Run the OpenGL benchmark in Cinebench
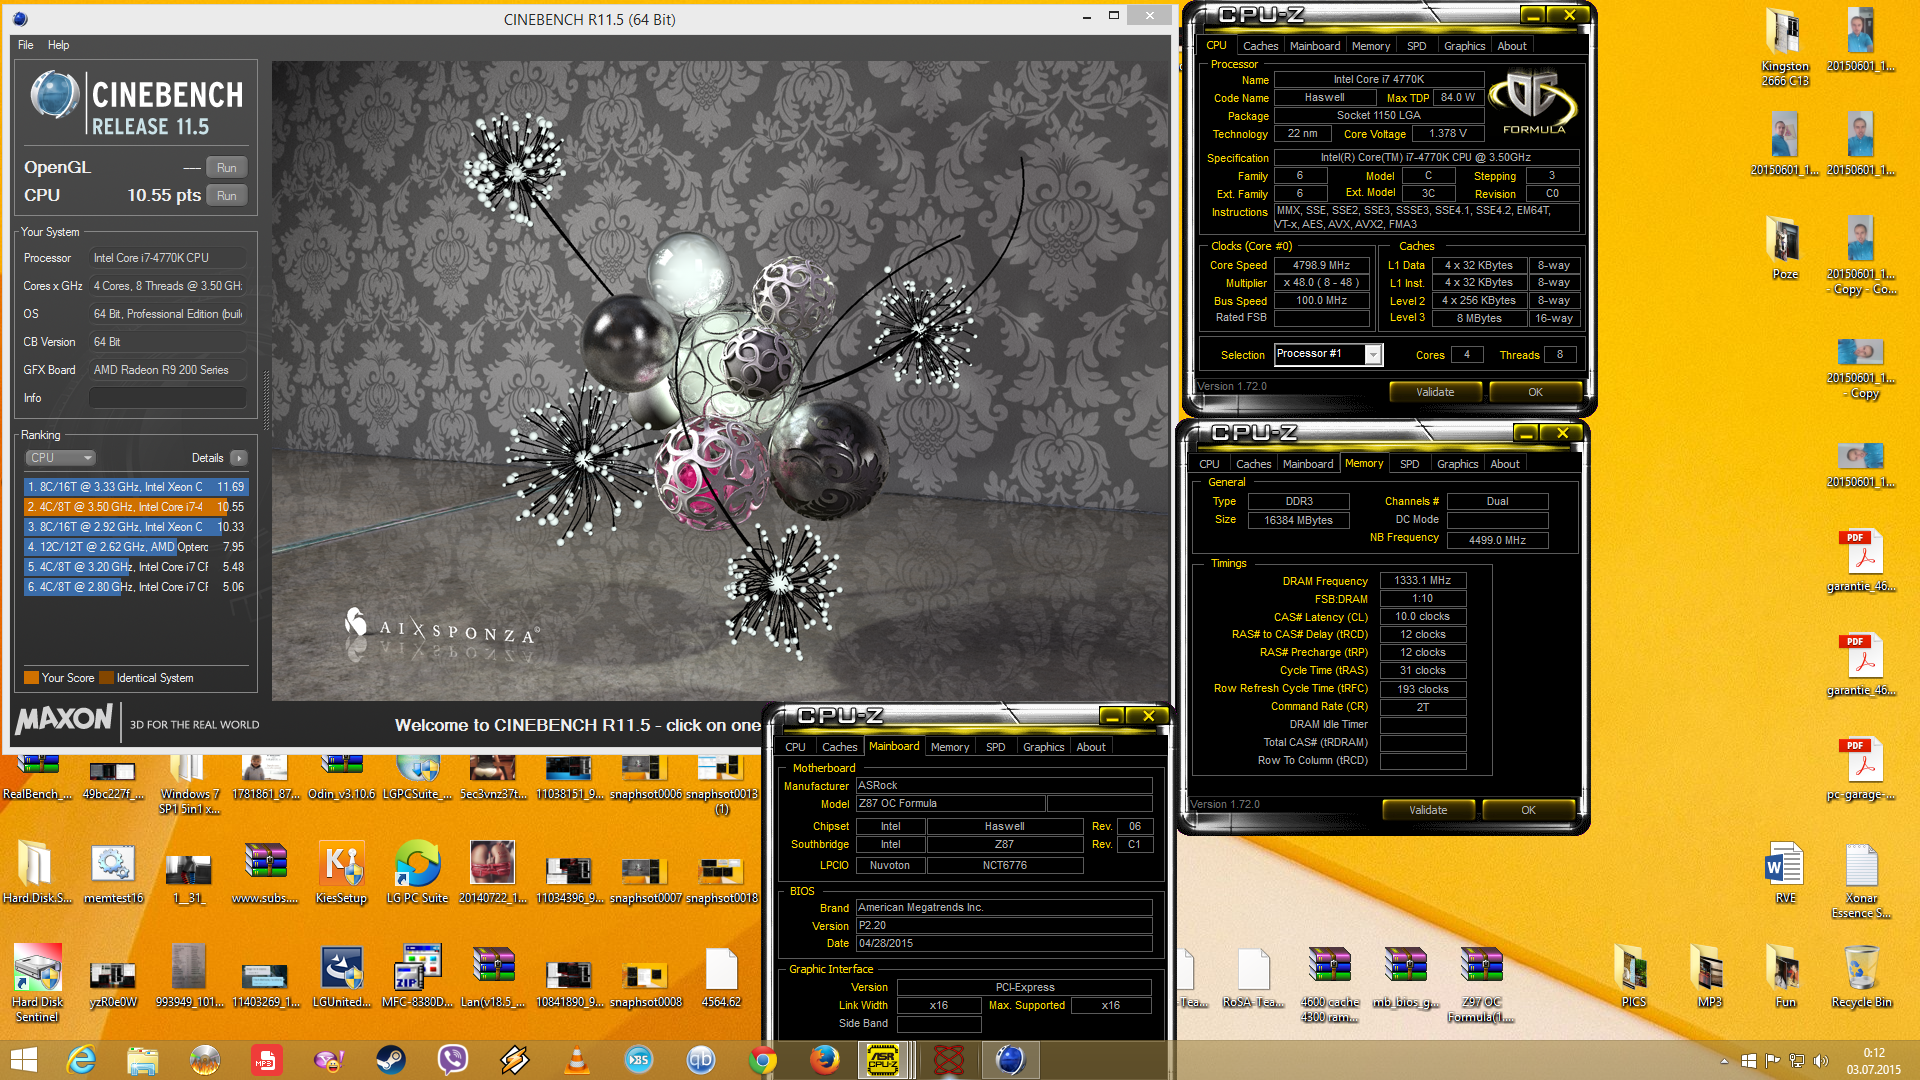1920x1080 pixels. (x=227, y=168)
